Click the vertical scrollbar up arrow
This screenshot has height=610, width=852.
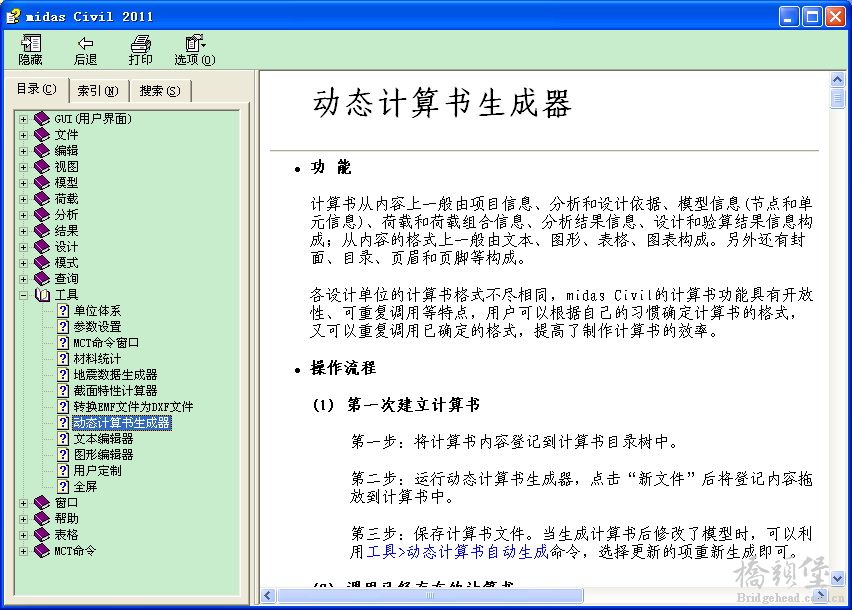(837, 80)
